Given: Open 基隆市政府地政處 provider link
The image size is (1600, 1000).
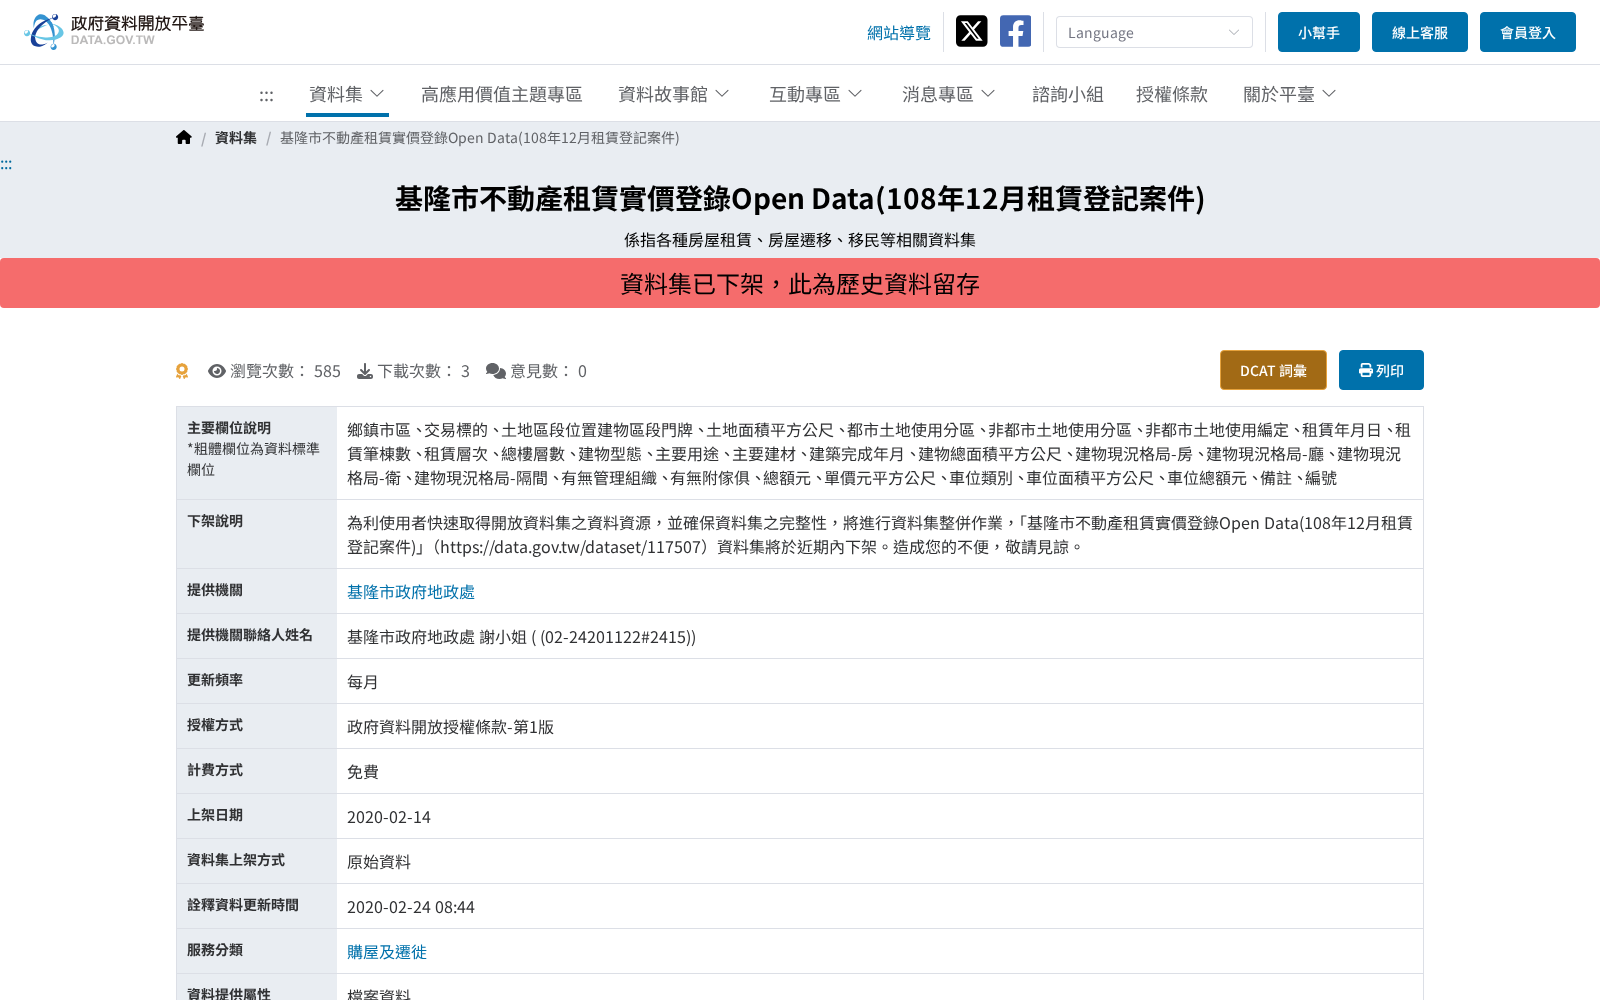Looking at the screenshot, I should [x=411, y=592].
